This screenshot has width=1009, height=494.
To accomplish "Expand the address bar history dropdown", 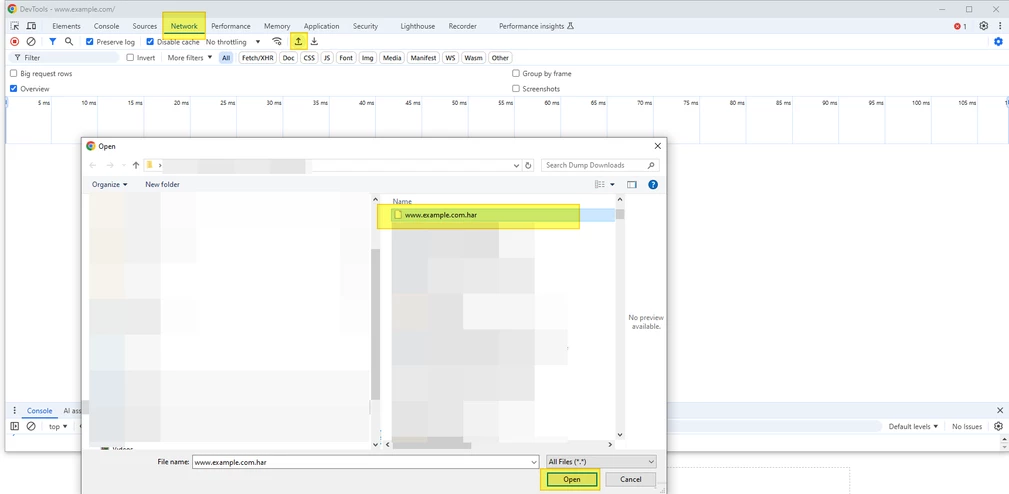I will (516, 165).
